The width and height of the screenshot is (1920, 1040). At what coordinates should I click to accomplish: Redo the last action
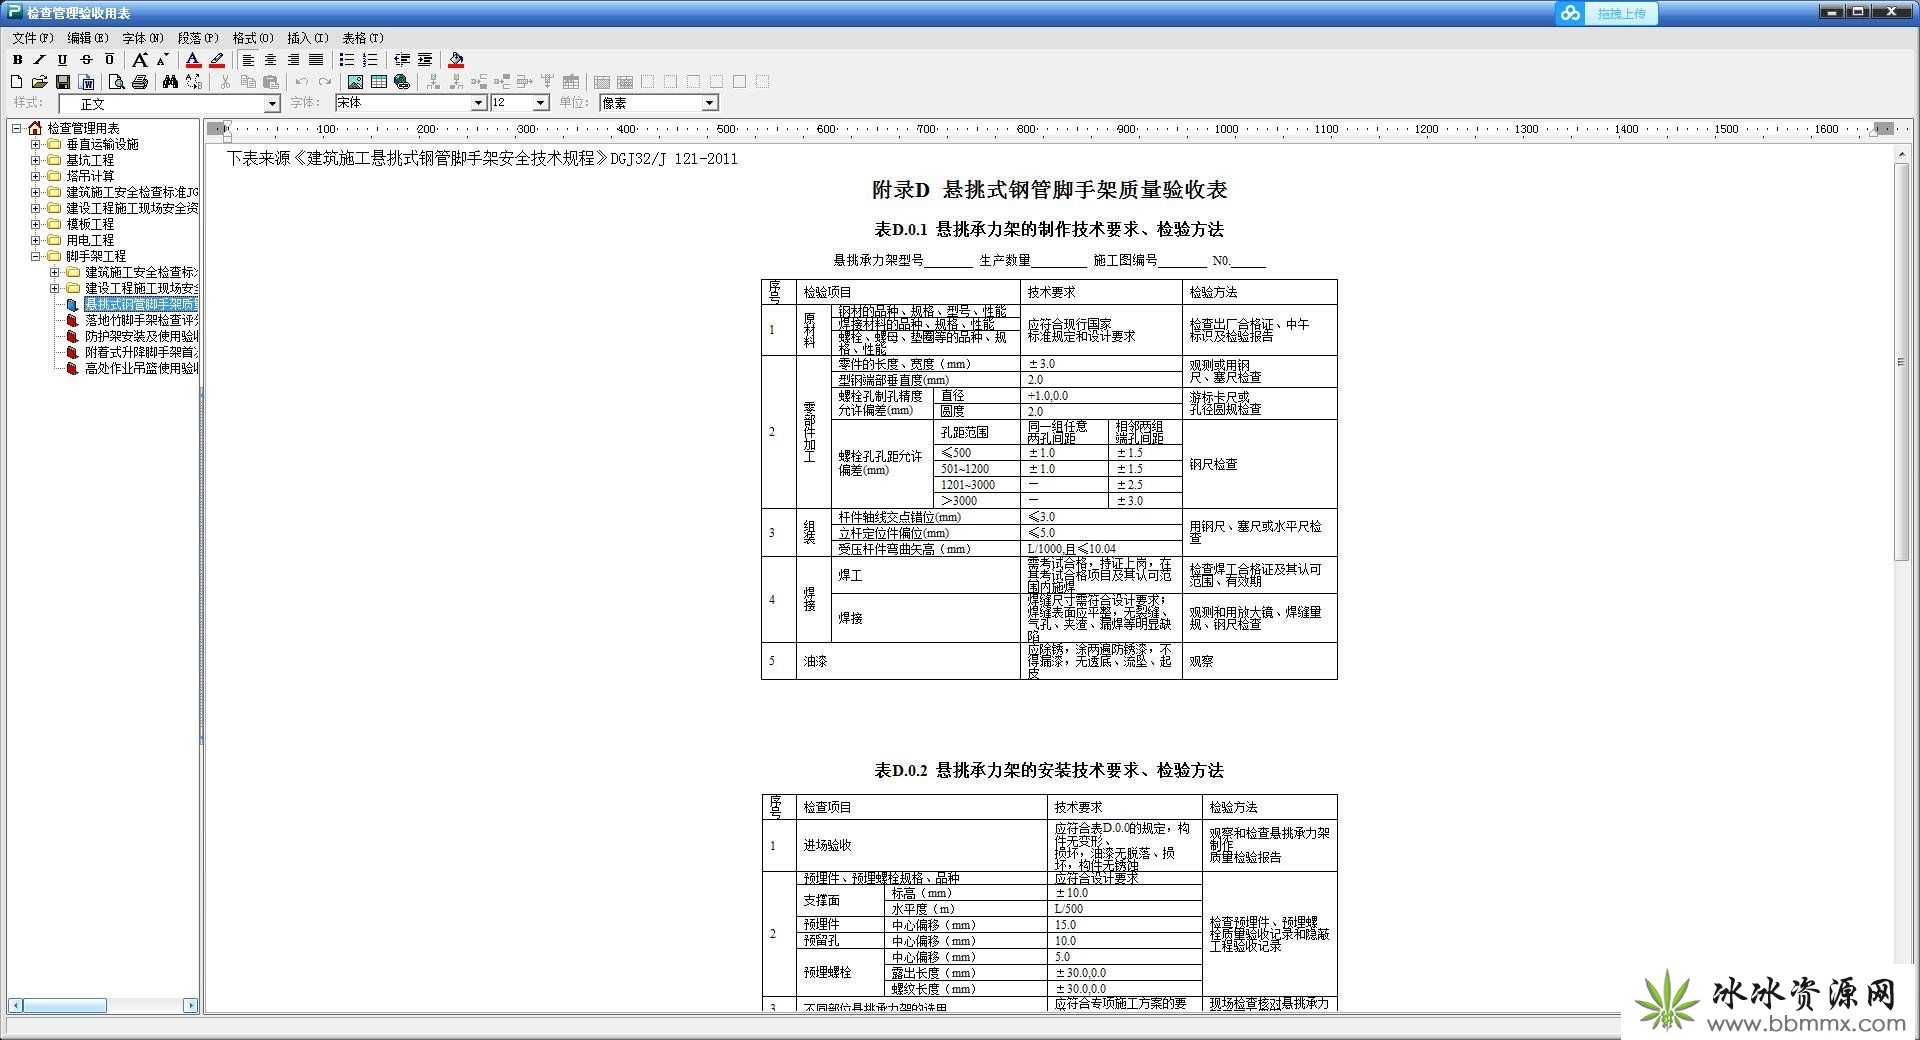pyautogui.click(x=324, y=82)
